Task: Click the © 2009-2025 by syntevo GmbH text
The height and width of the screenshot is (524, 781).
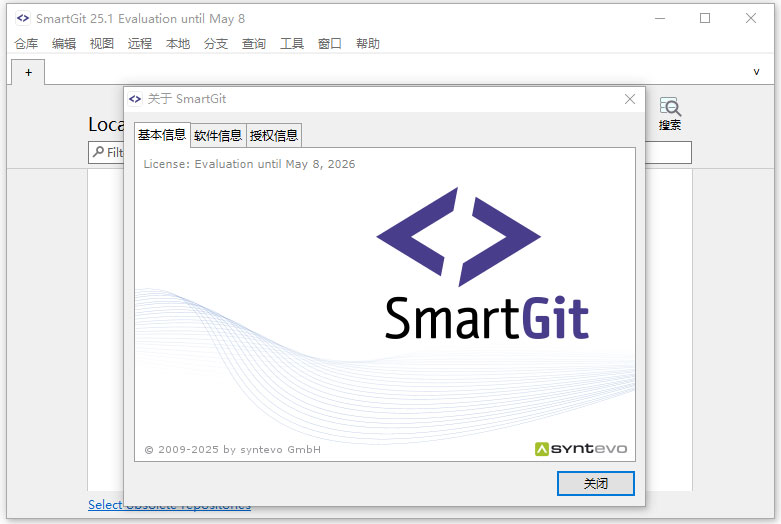Action: click(x=233, y=449)
